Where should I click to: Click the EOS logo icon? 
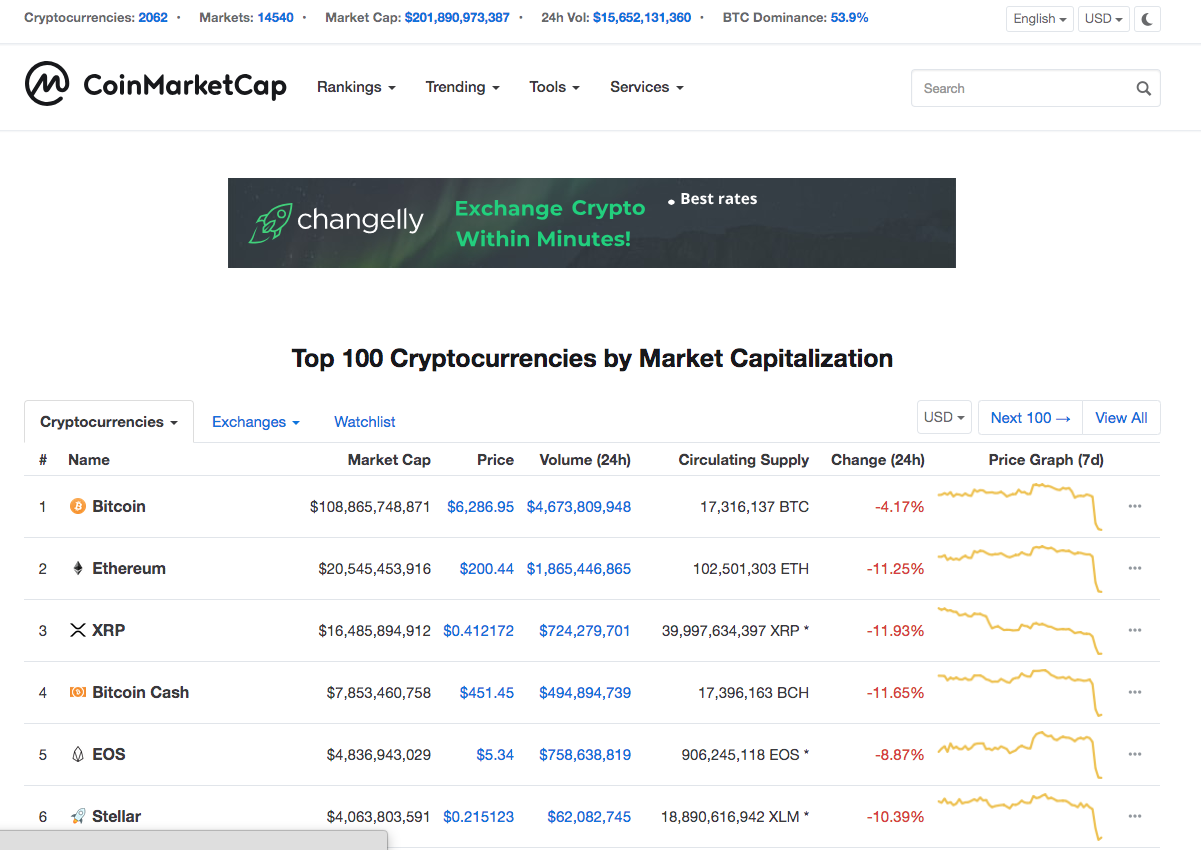pos(78,755)
